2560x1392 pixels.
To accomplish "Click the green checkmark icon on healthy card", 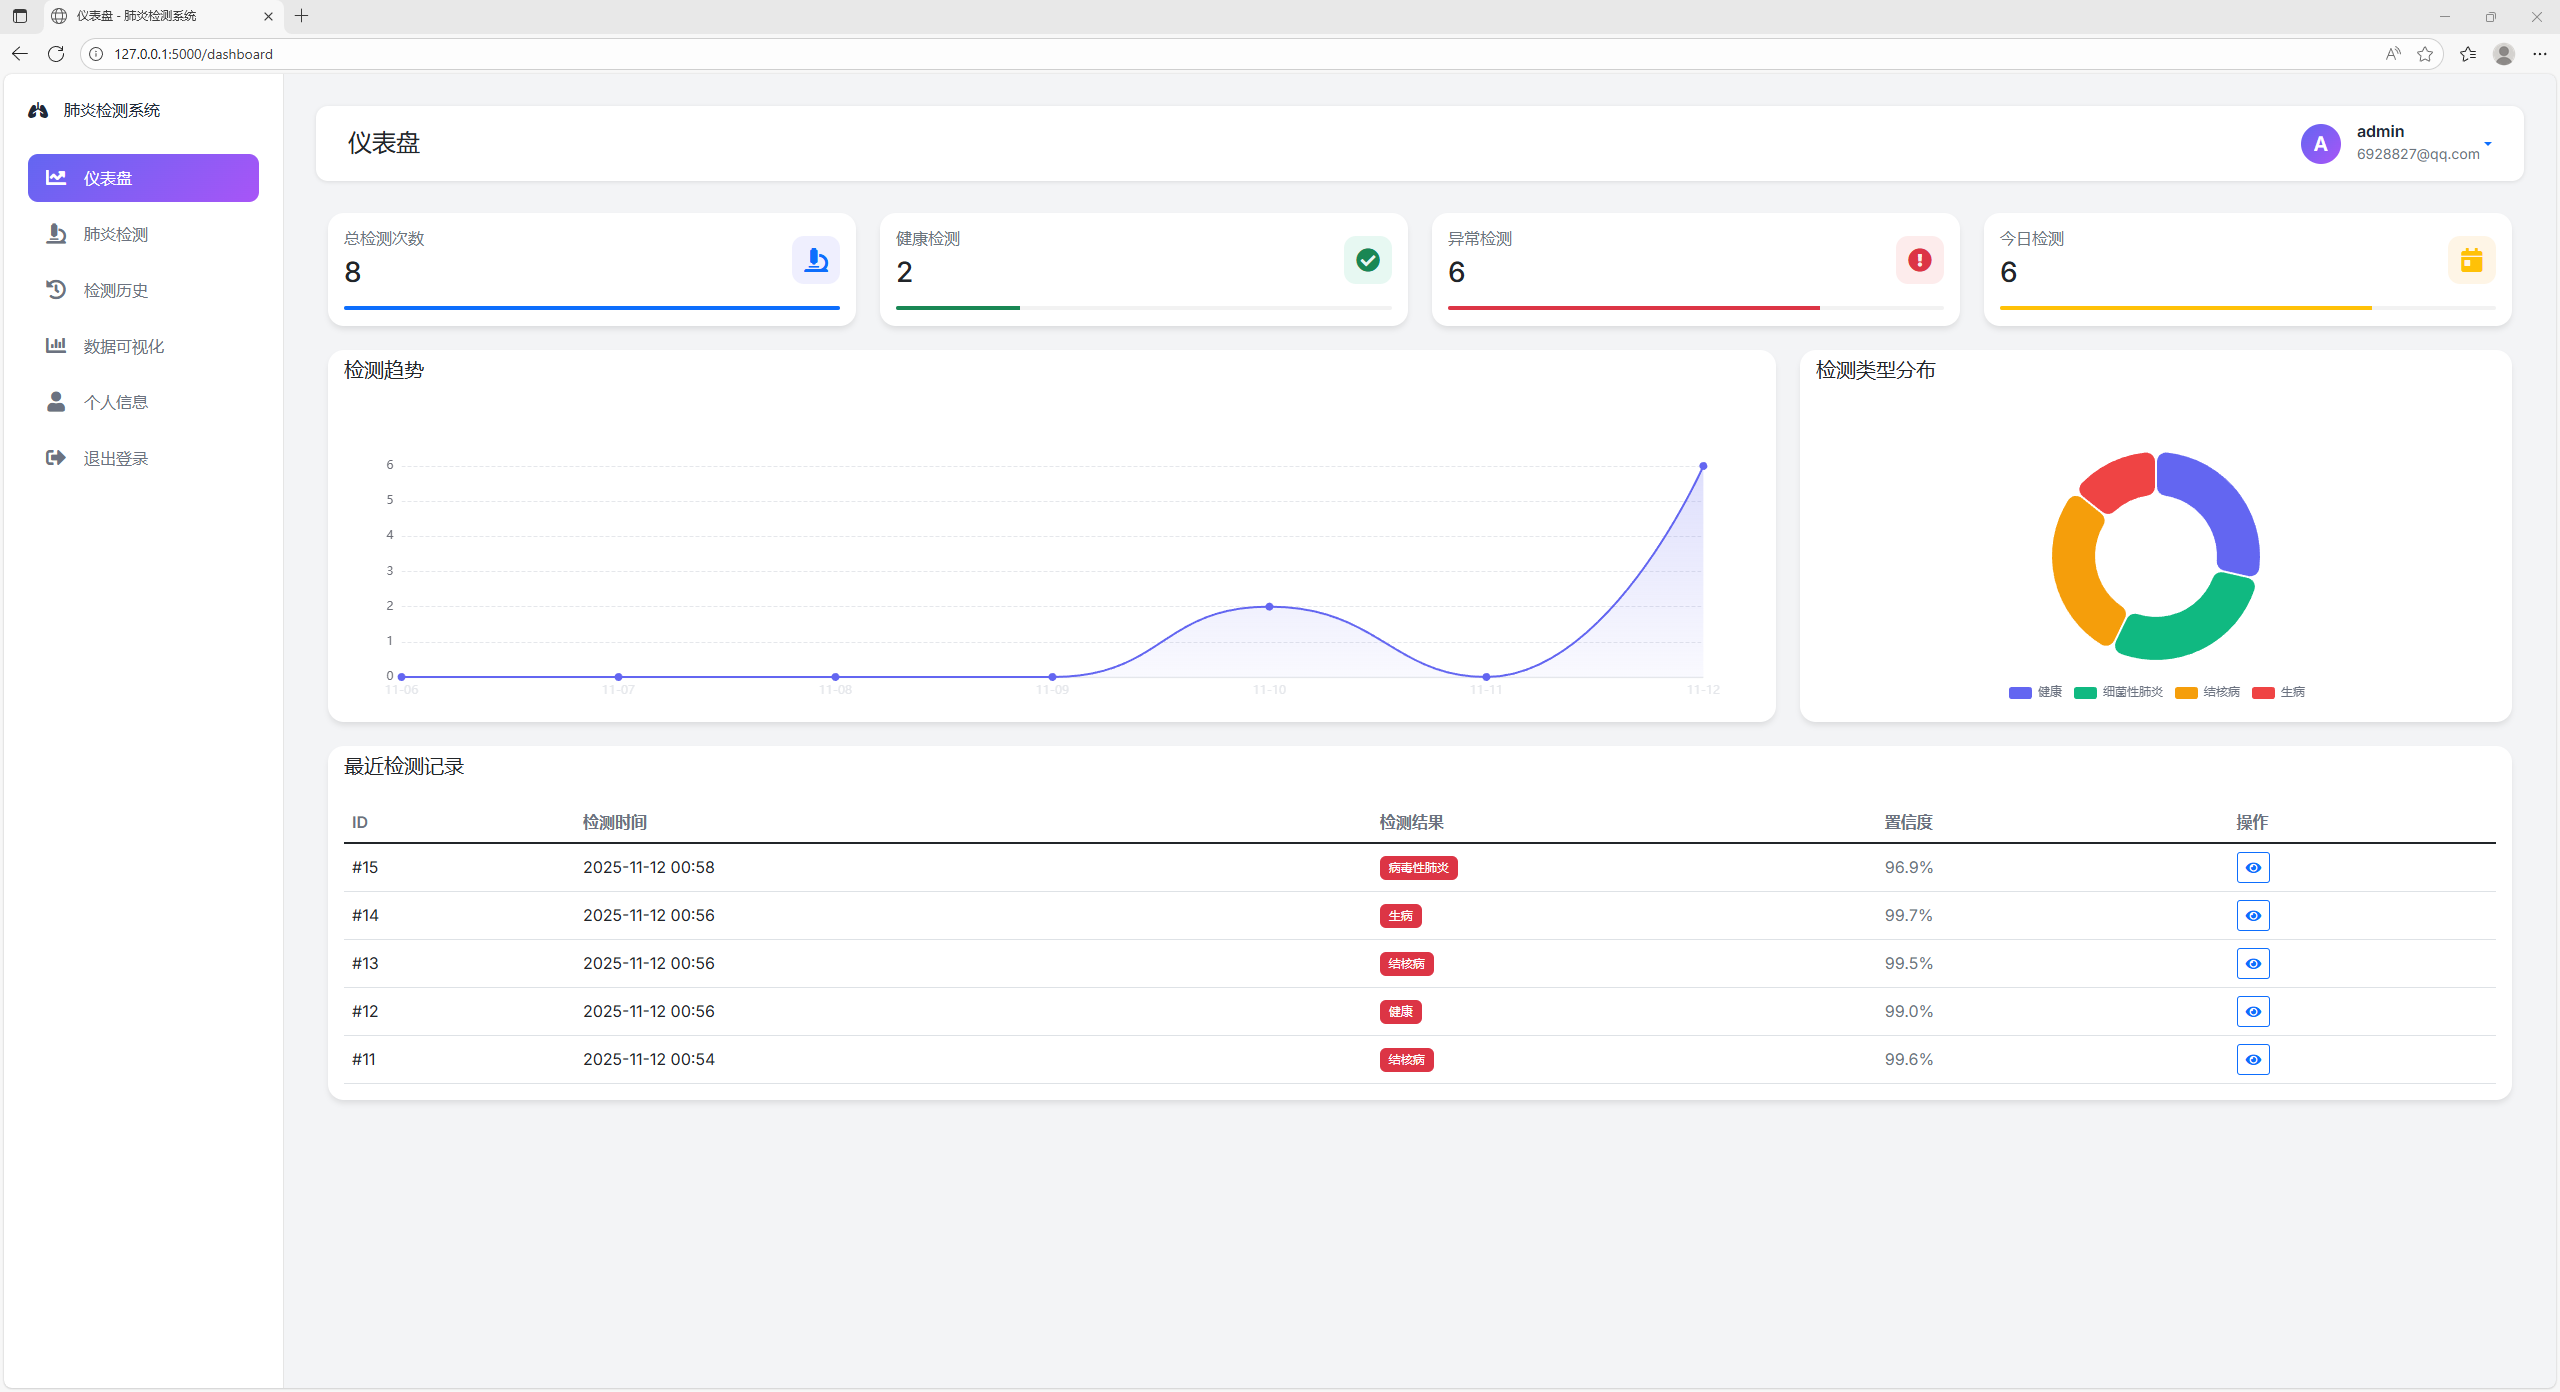I will [x=1367, y=260].
